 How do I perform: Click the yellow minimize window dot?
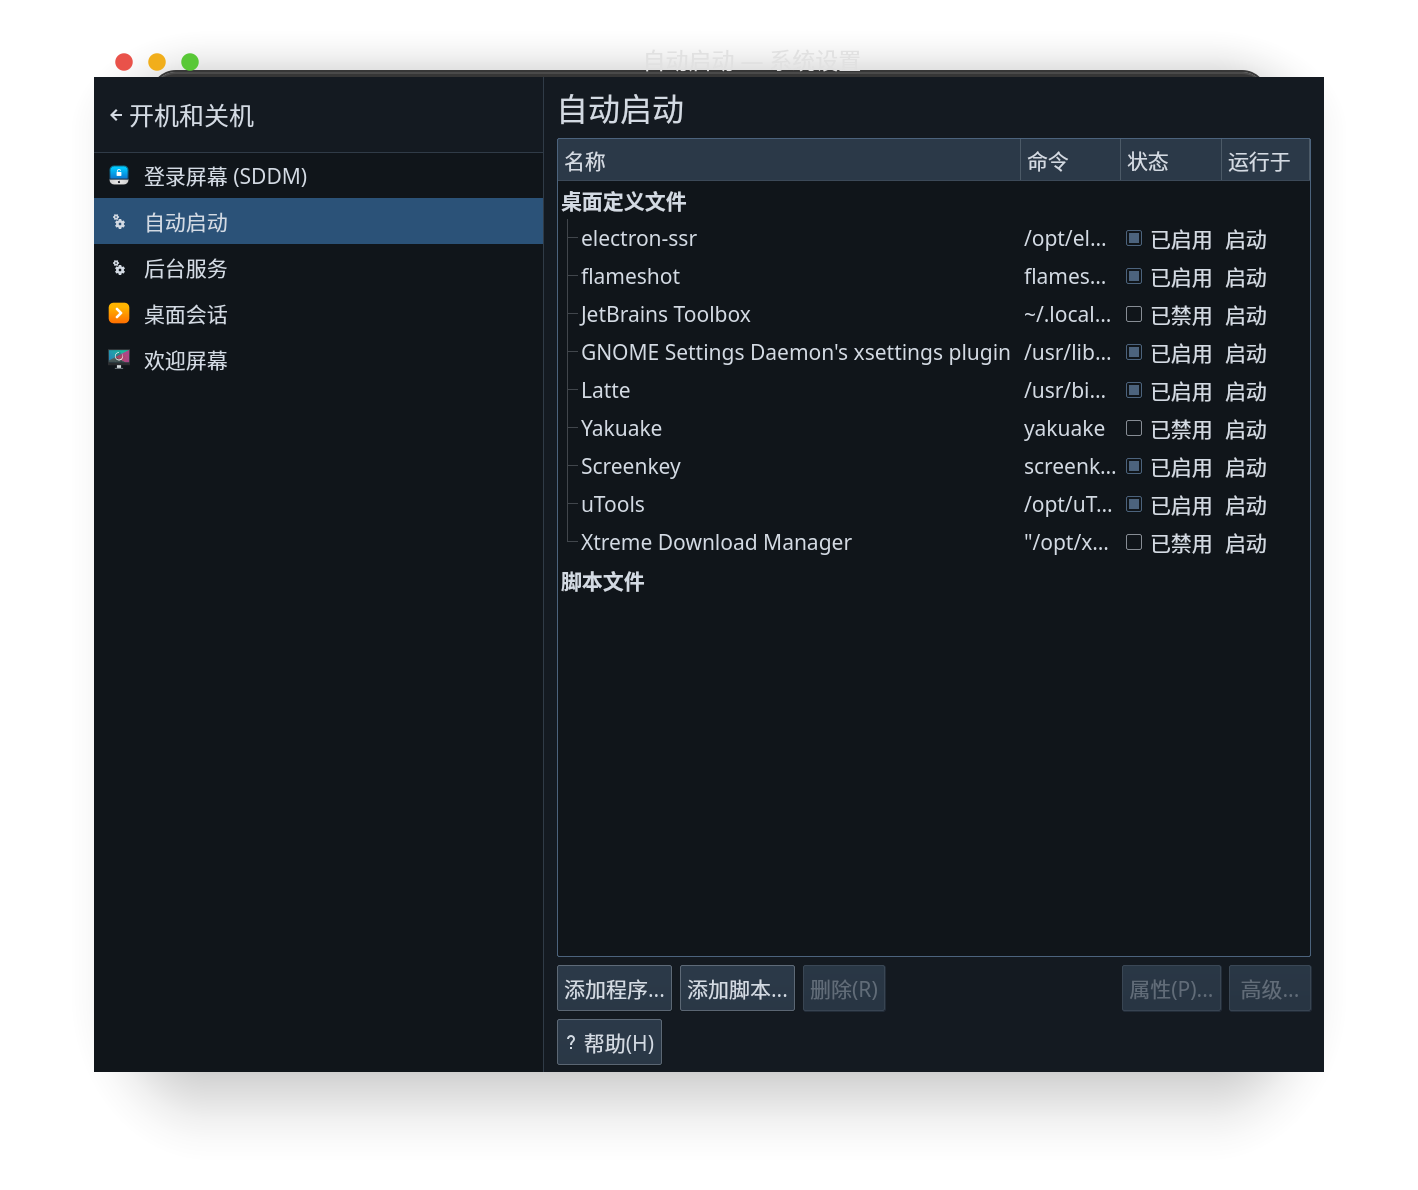(157, 62)
